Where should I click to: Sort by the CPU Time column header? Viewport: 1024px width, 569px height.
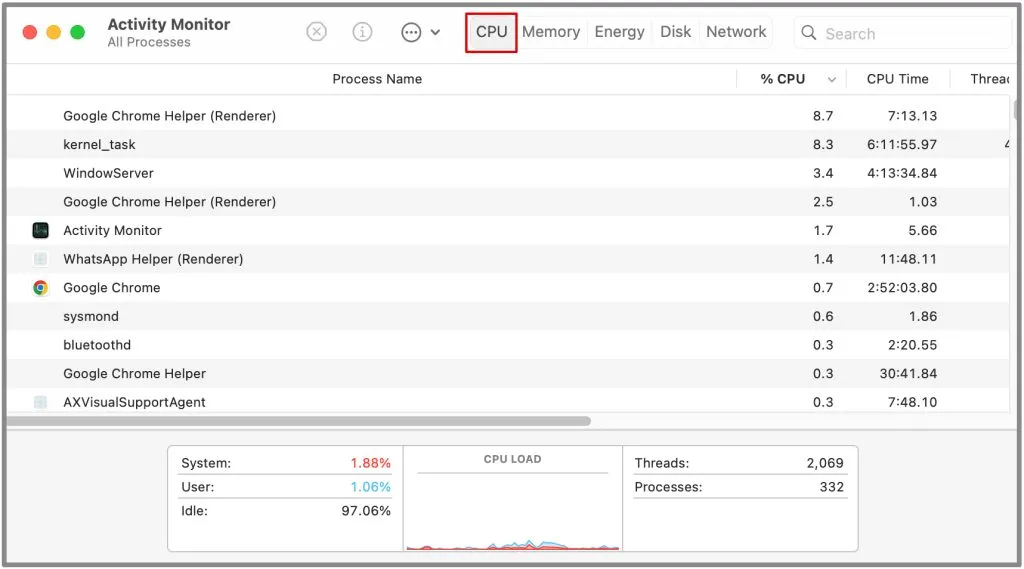tap(897, 79)
